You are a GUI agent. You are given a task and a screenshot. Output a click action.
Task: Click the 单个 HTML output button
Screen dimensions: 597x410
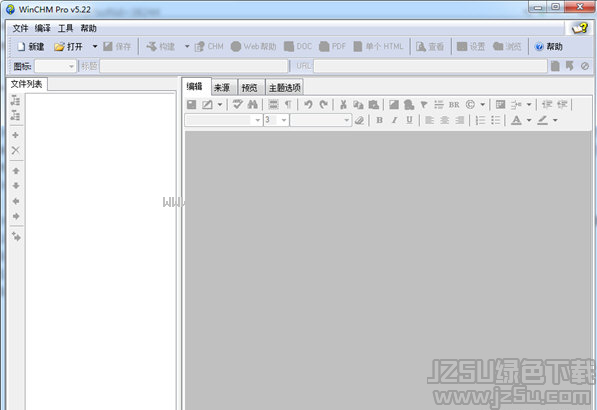(x=378, y=46)
